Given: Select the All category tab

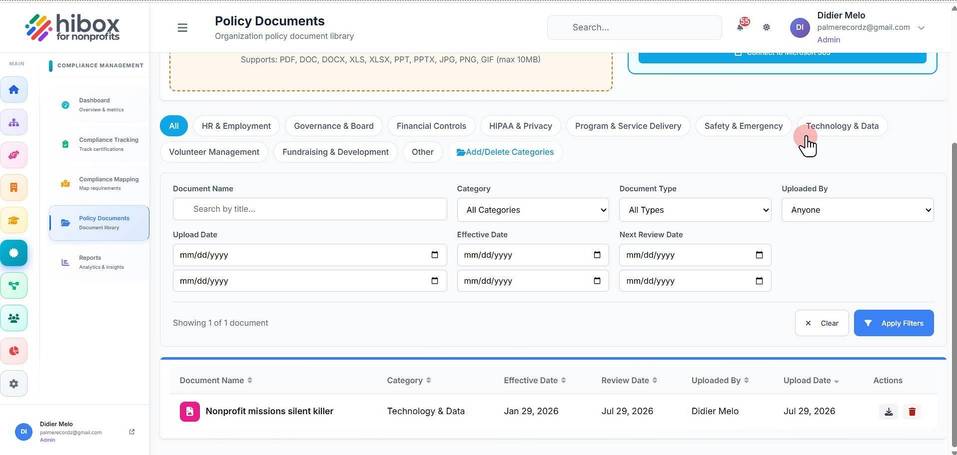Looking at the screenshot, I should tap(174, 126).
